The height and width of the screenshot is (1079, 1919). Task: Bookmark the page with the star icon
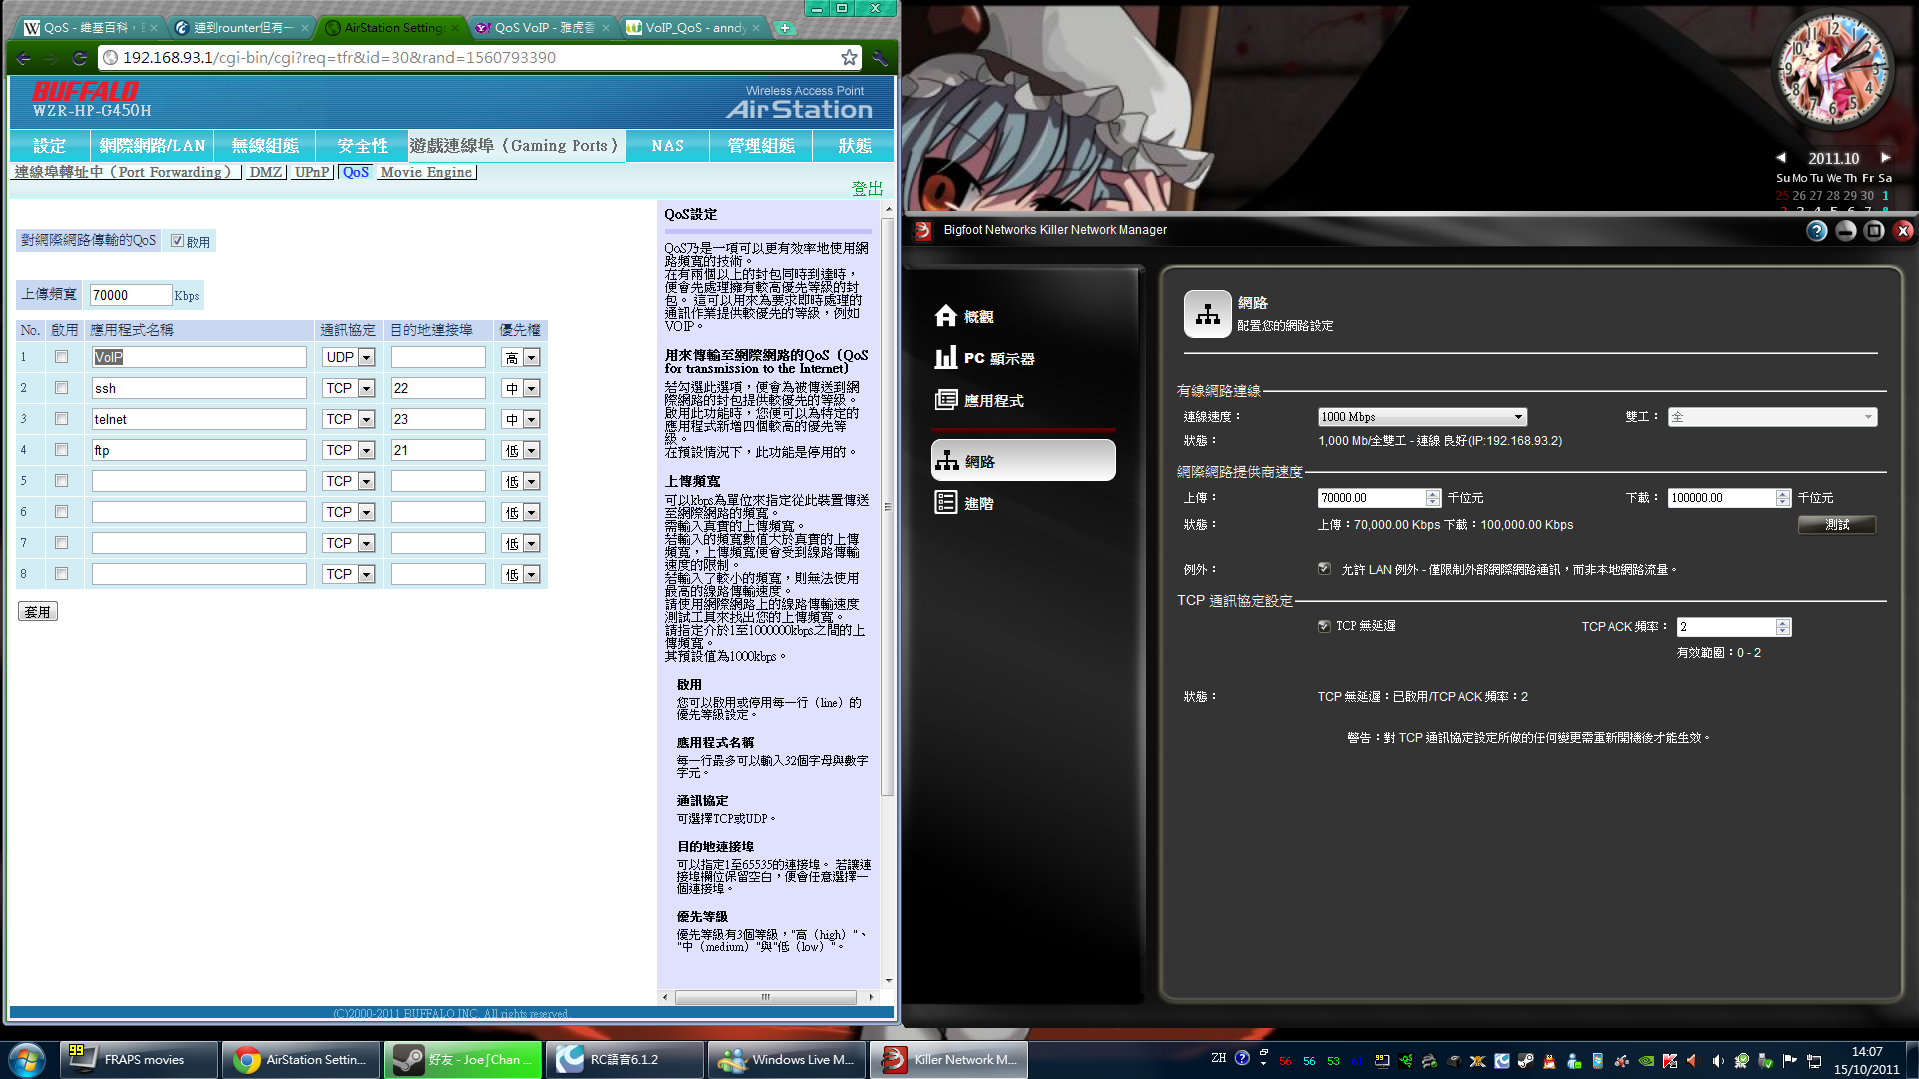[x=849, y=58]
